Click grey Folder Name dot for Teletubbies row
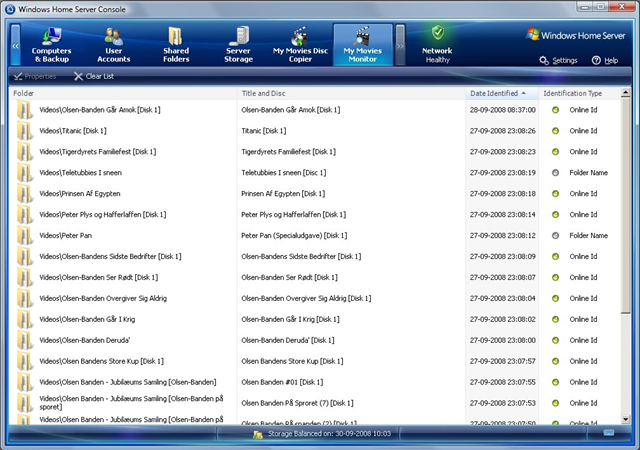This screenshot has width=640, height=450. (x=555, y=173)
